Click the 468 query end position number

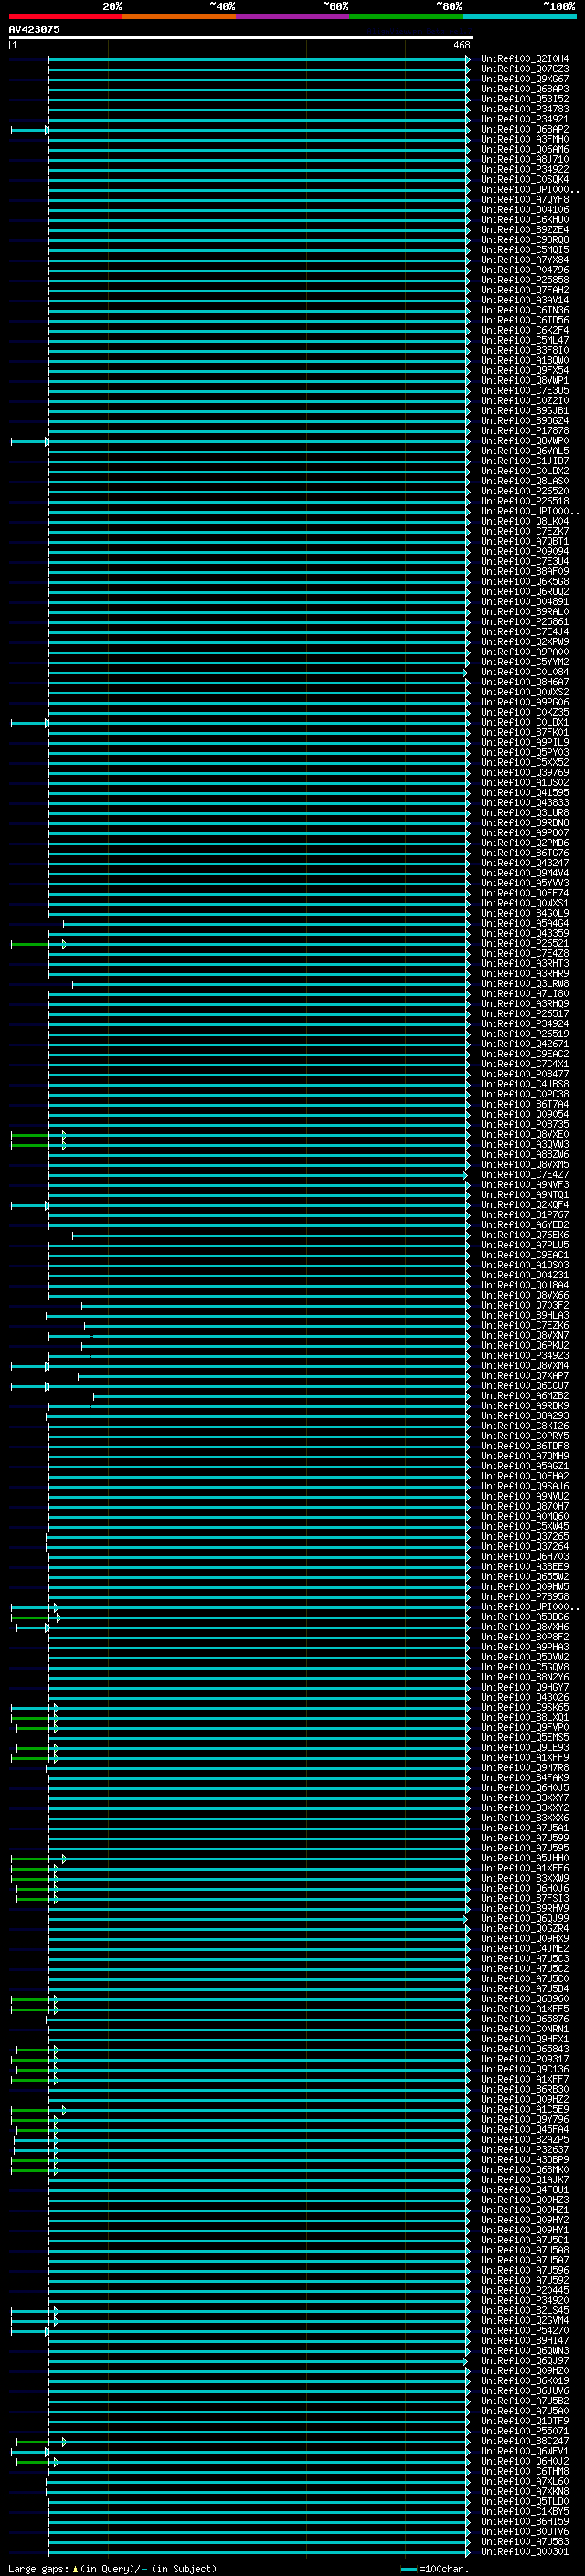pos(461,45)
